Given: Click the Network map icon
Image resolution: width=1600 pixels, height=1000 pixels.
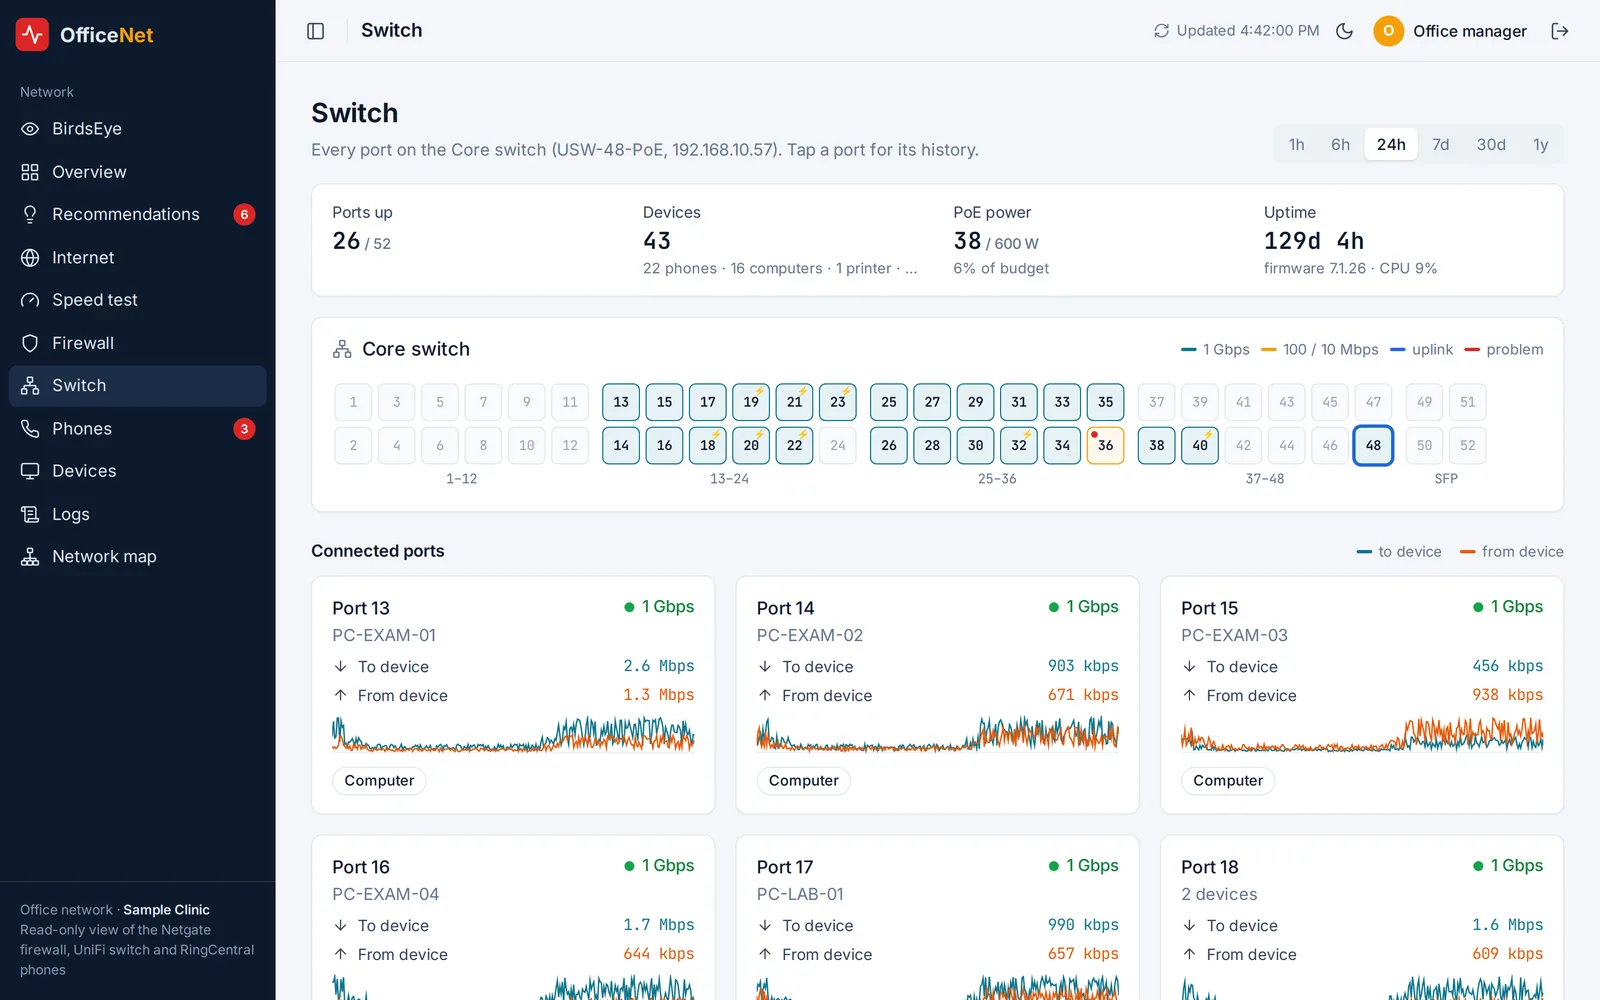Looking at the screenshot, I should [x=30, y=557].
